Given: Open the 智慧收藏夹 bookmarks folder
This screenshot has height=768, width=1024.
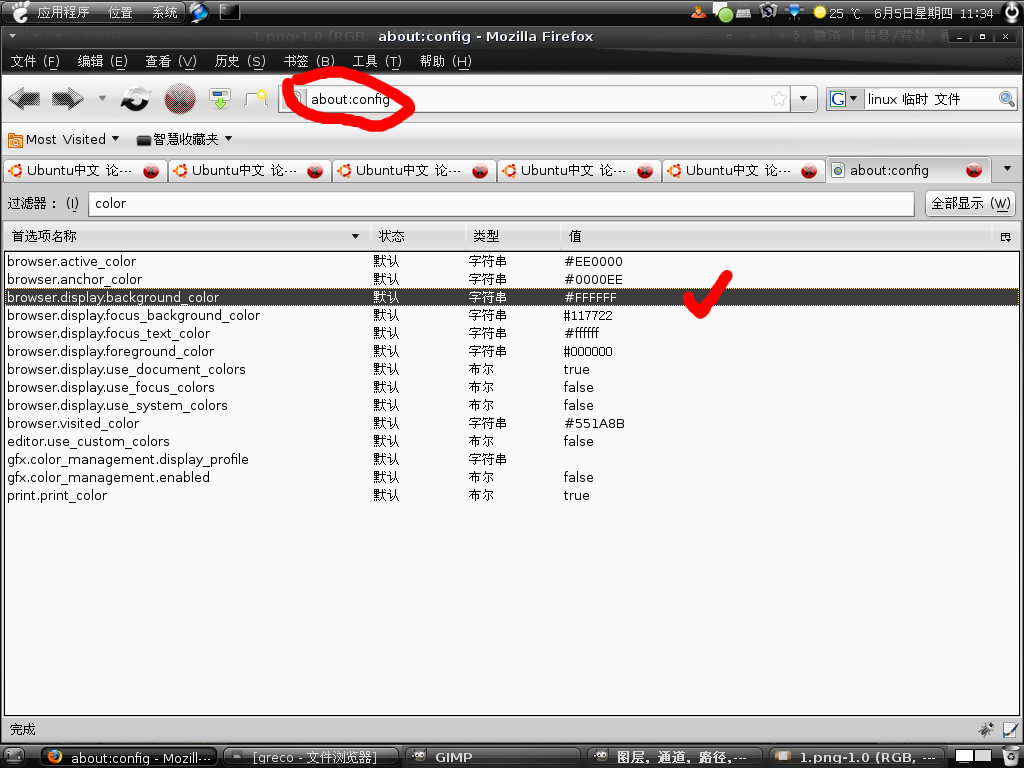Looking at the screenshot, I should tap(185, 139).
